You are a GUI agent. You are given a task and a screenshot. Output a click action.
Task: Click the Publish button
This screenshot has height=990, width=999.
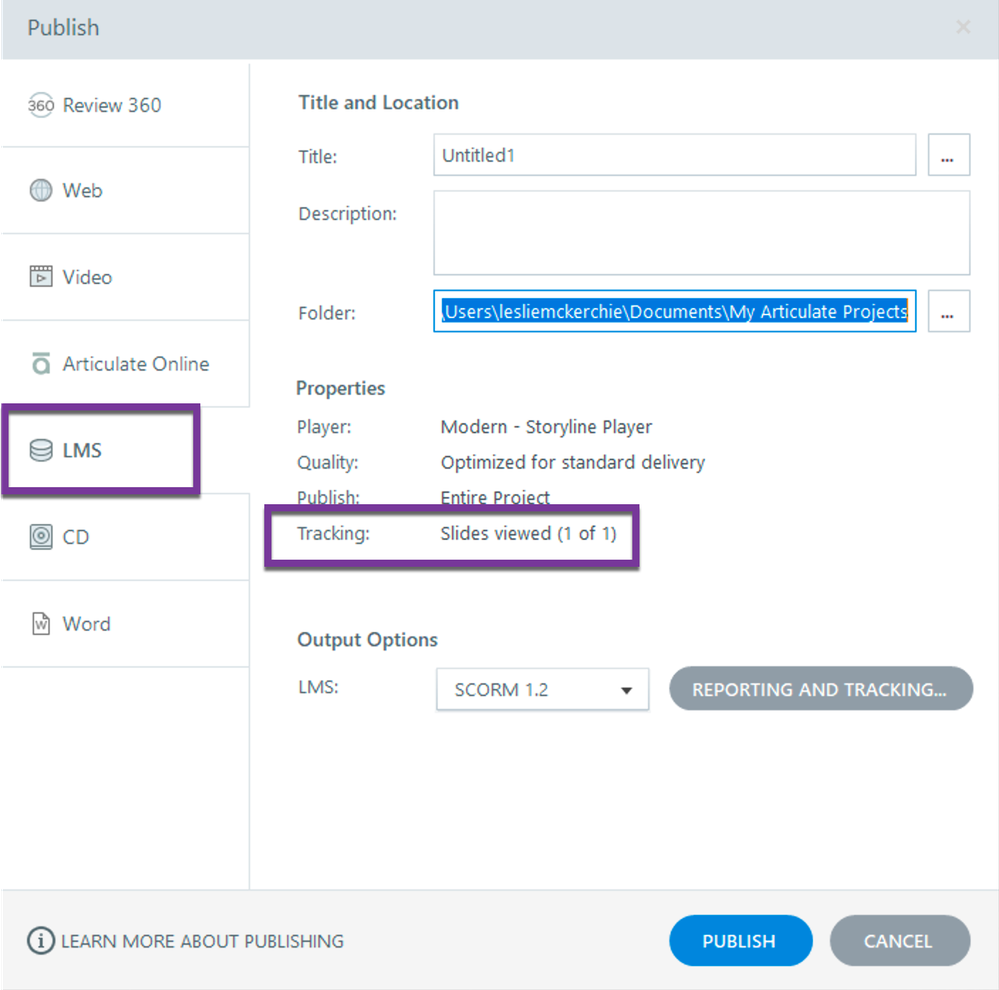pos(739,941)
